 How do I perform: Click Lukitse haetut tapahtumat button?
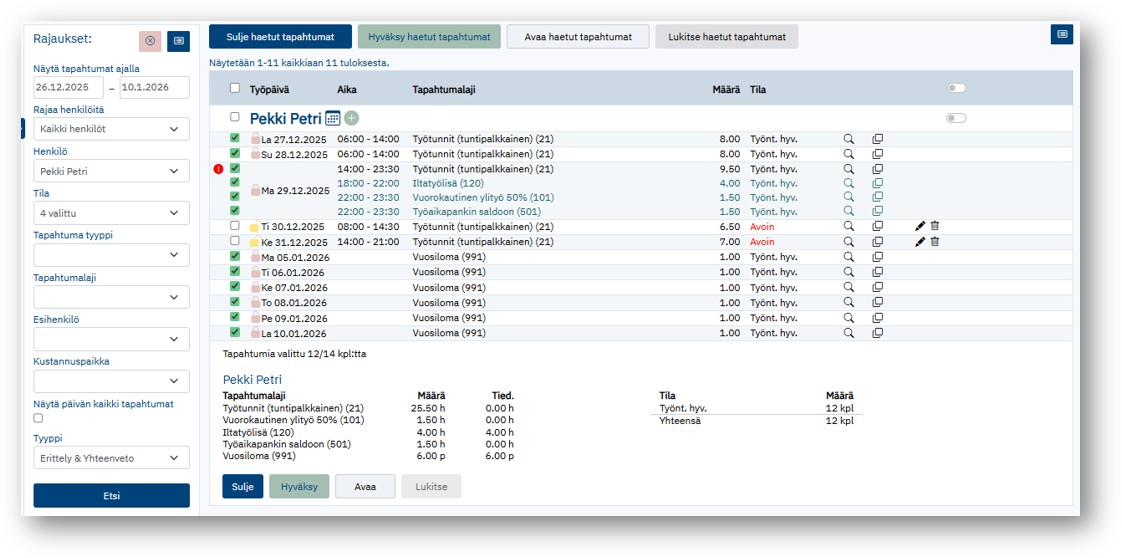point(727,36)
